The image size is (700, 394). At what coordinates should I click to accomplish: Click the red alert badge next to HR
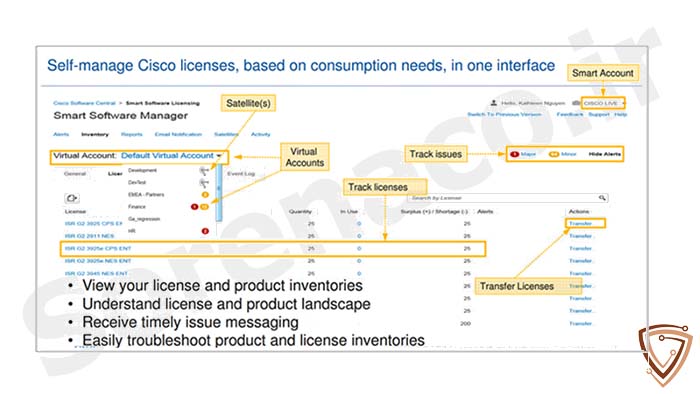point(205,231)
